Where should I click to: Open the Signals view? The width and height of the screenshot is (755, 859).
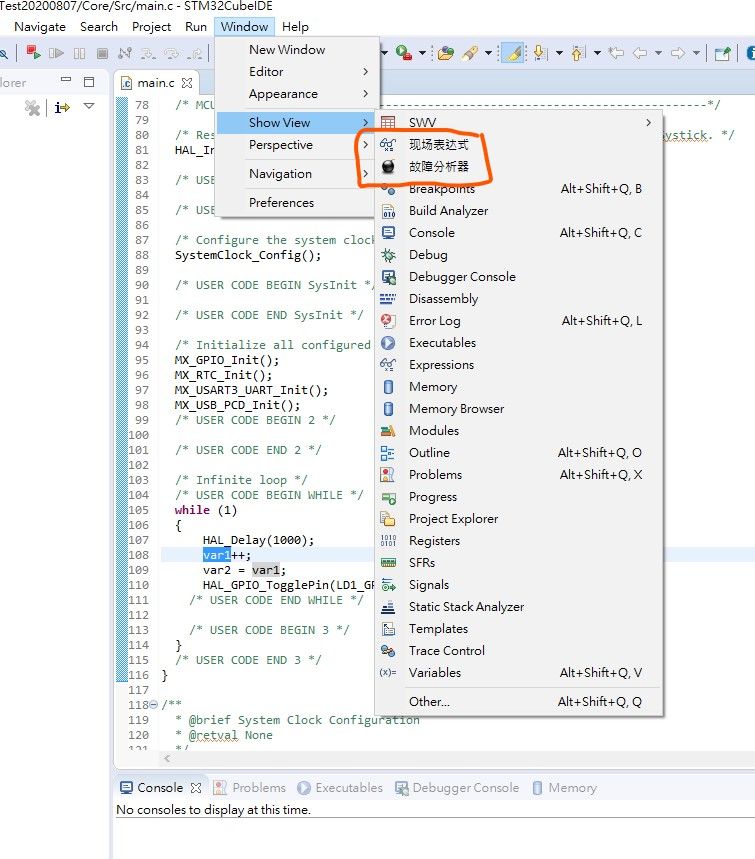click(518, 585)
